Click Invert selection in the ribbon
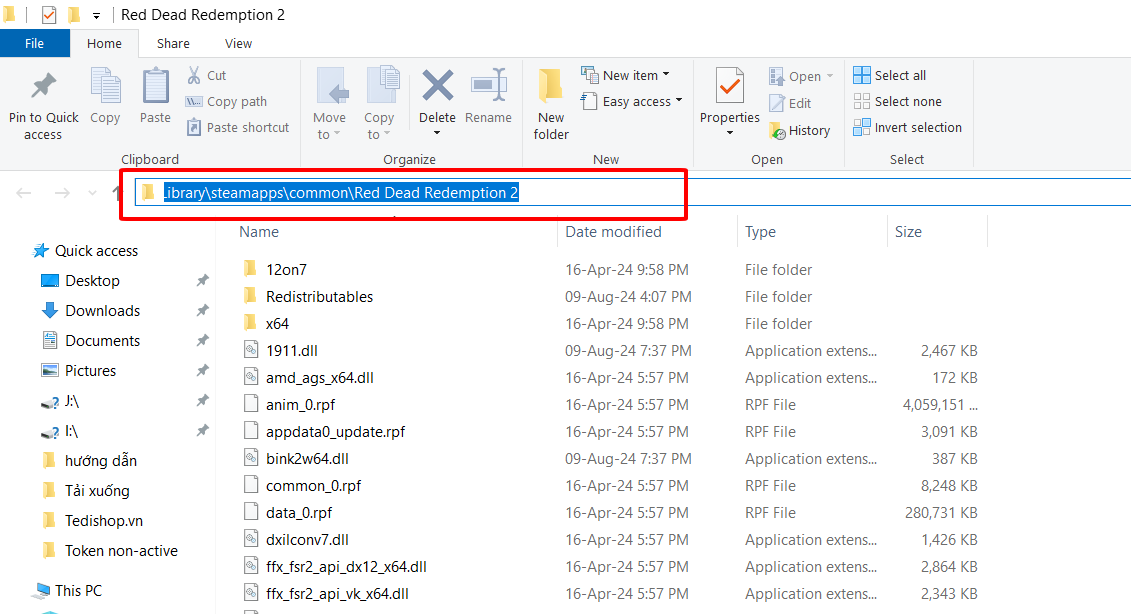1131x614 pixels. click(907, 127)
